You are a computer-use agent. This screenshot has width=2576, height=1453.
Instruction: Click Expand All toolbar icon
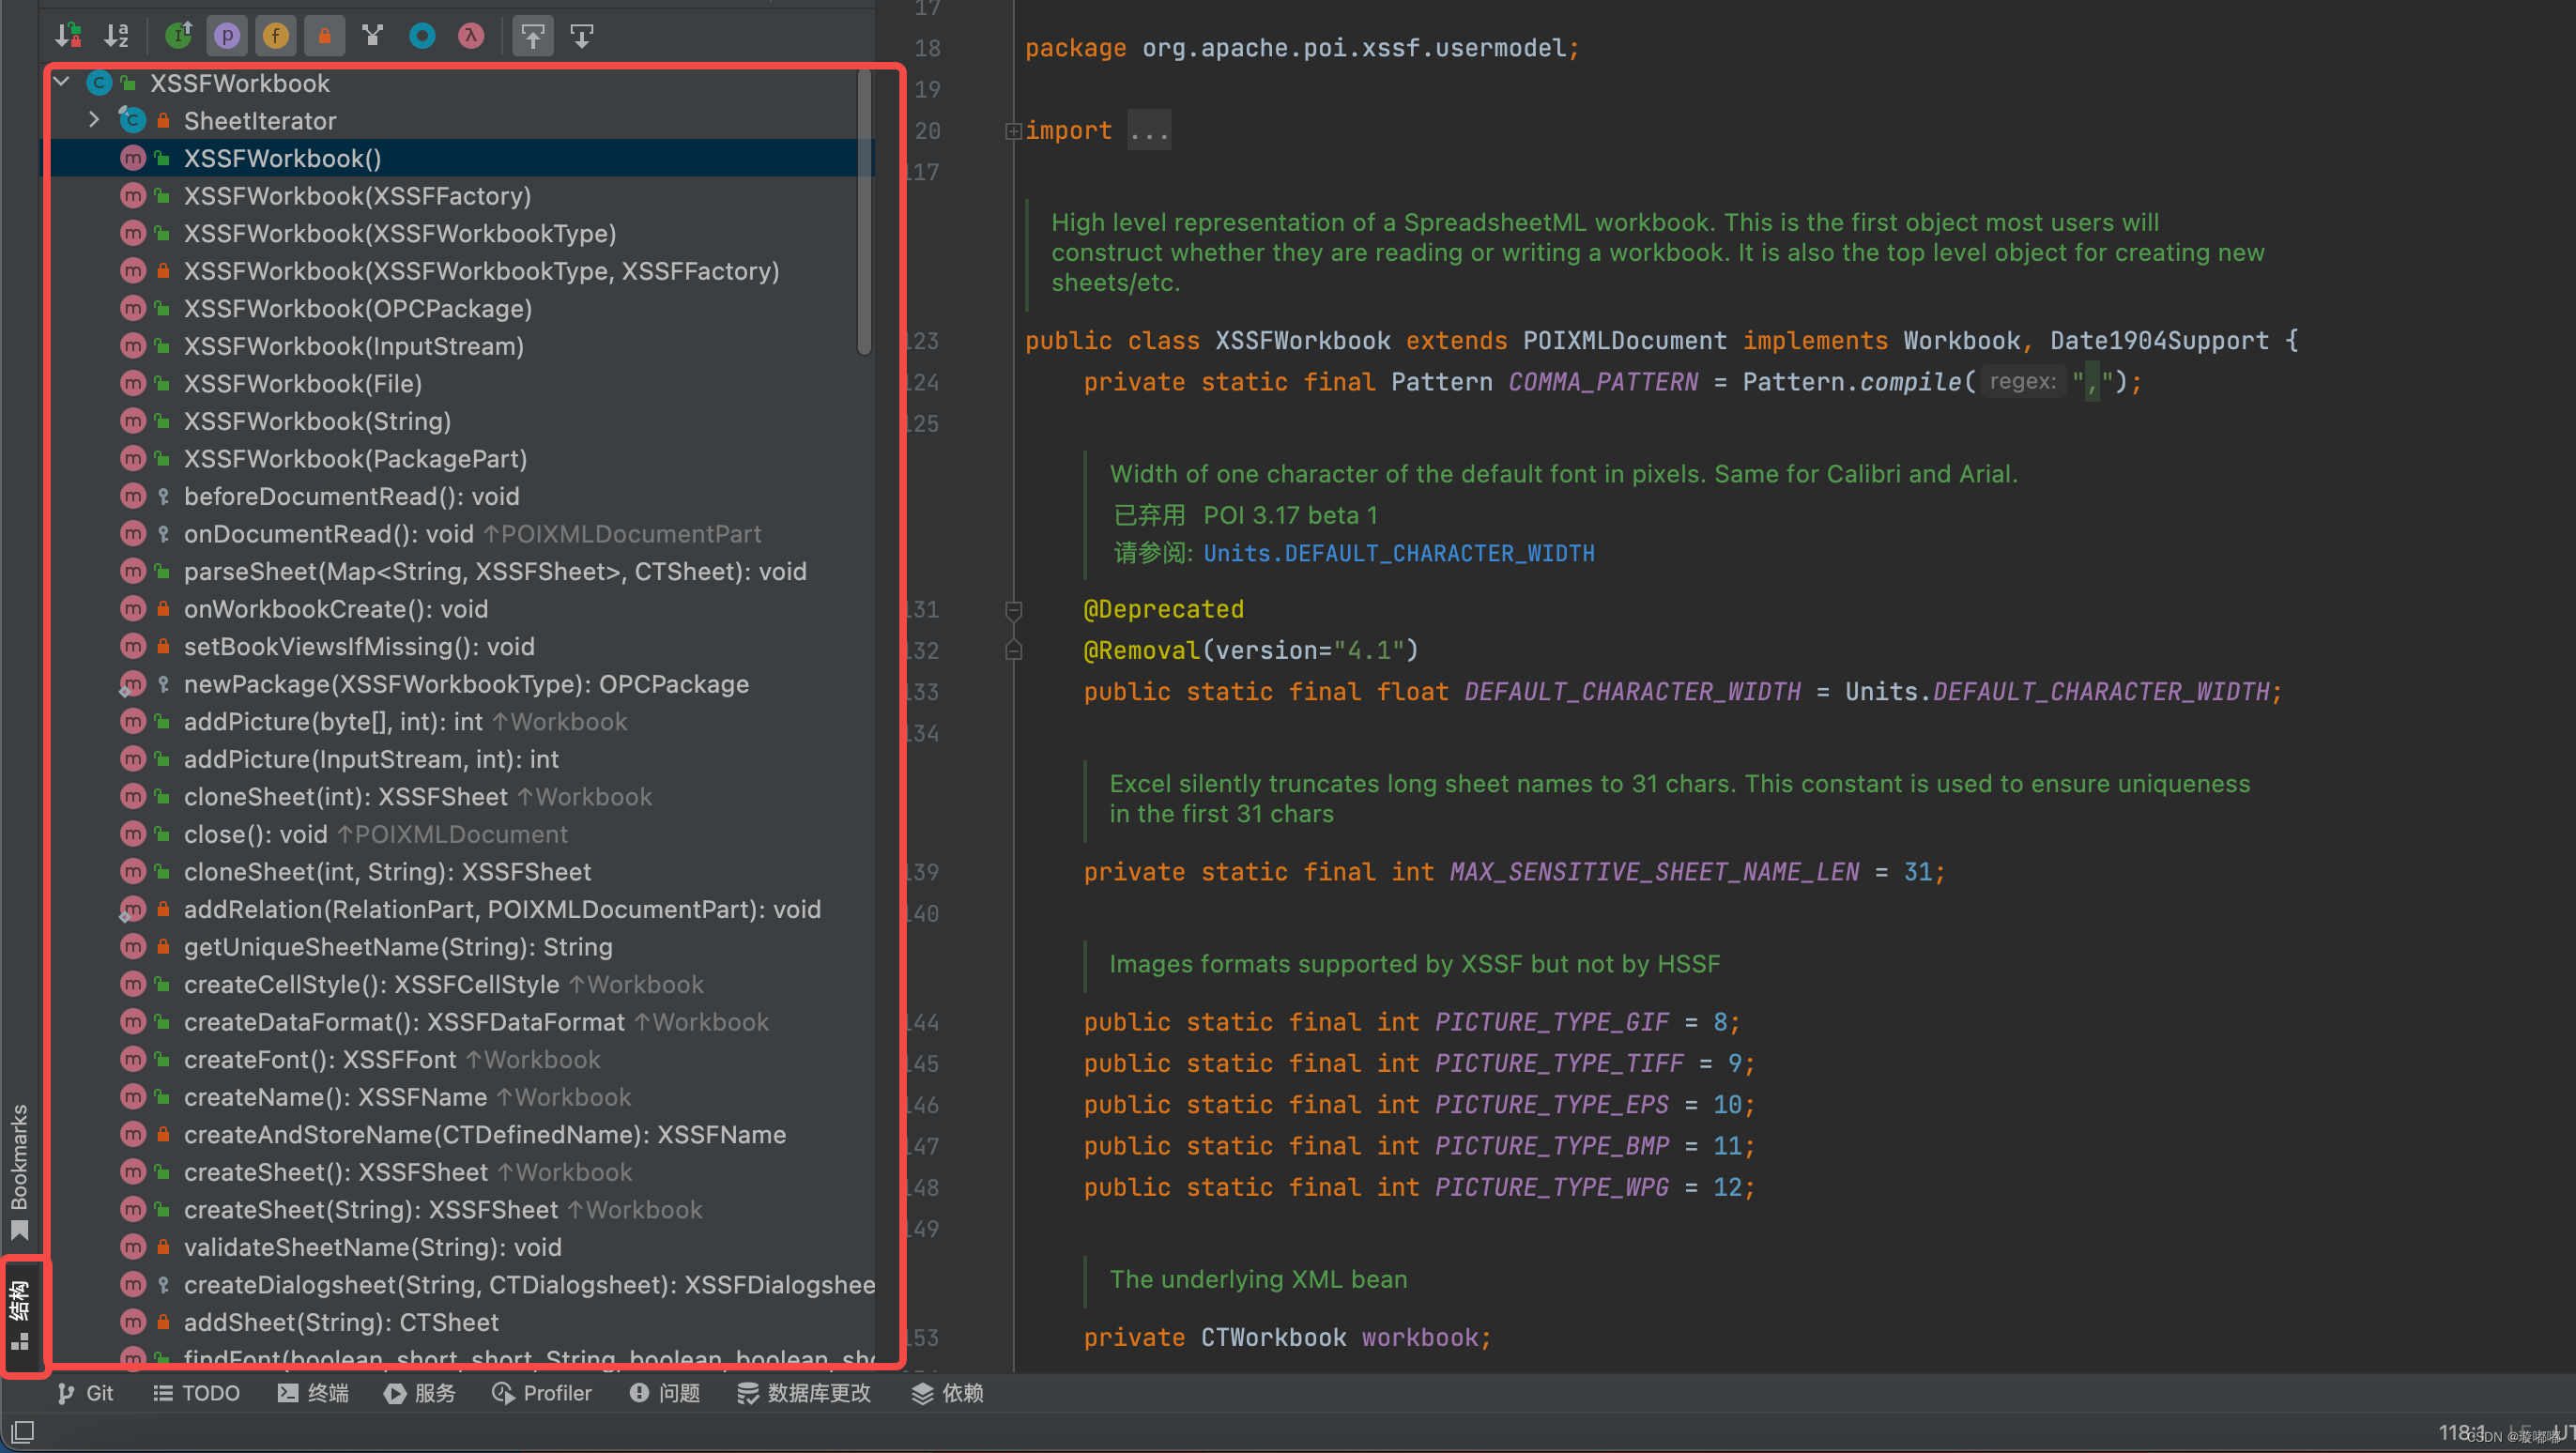click(533, 36)
